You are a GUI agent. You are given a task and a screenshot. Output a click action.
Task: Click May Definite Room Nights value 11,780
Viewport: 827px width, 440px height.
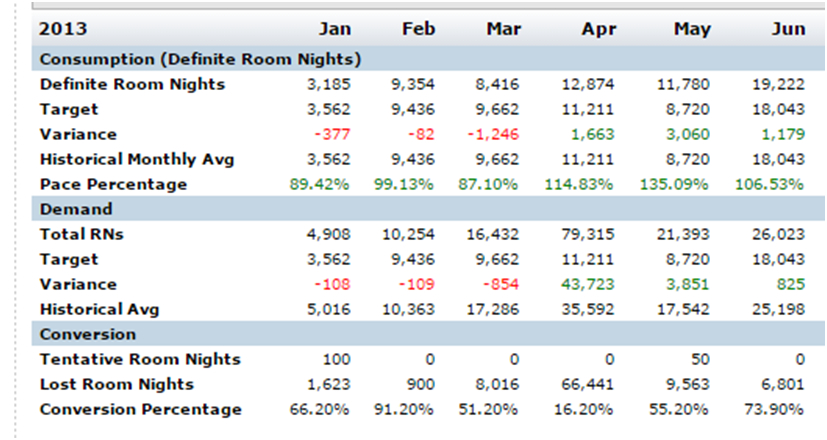coord(684,84)
